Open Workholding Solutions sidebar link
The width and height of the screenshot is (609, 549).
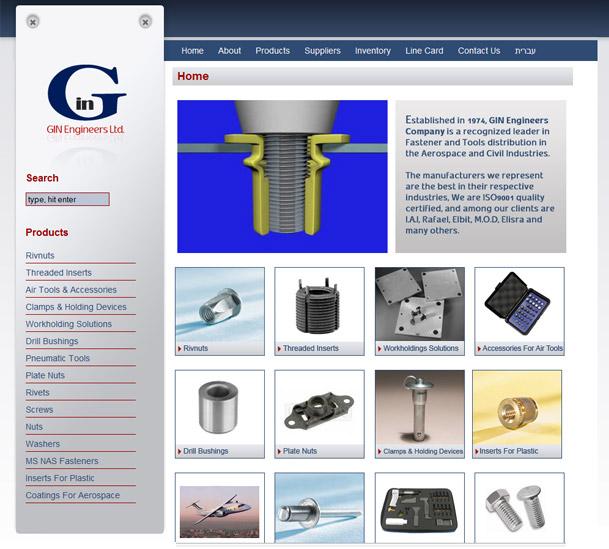point(69,324)
